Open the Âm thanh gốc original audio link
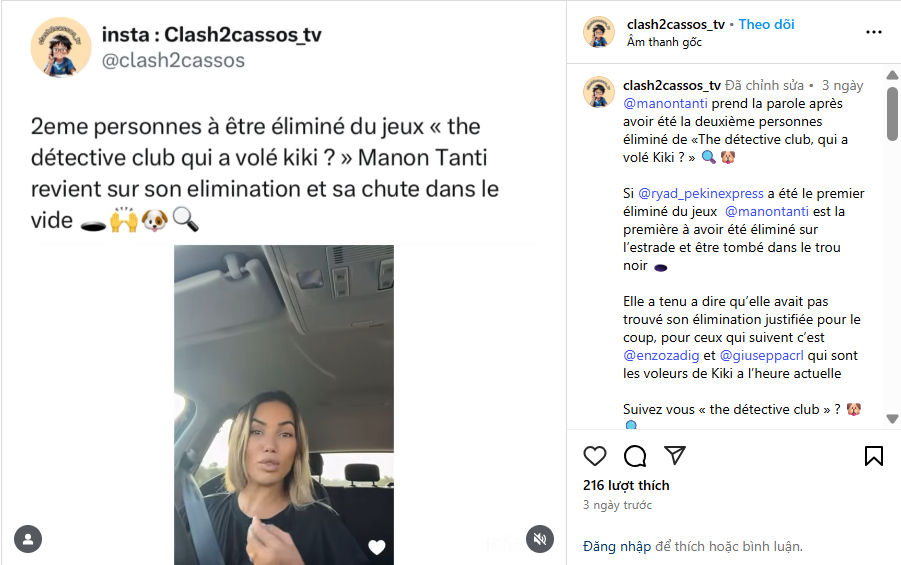This screenshot has width=901, height=565. point(664,42)
